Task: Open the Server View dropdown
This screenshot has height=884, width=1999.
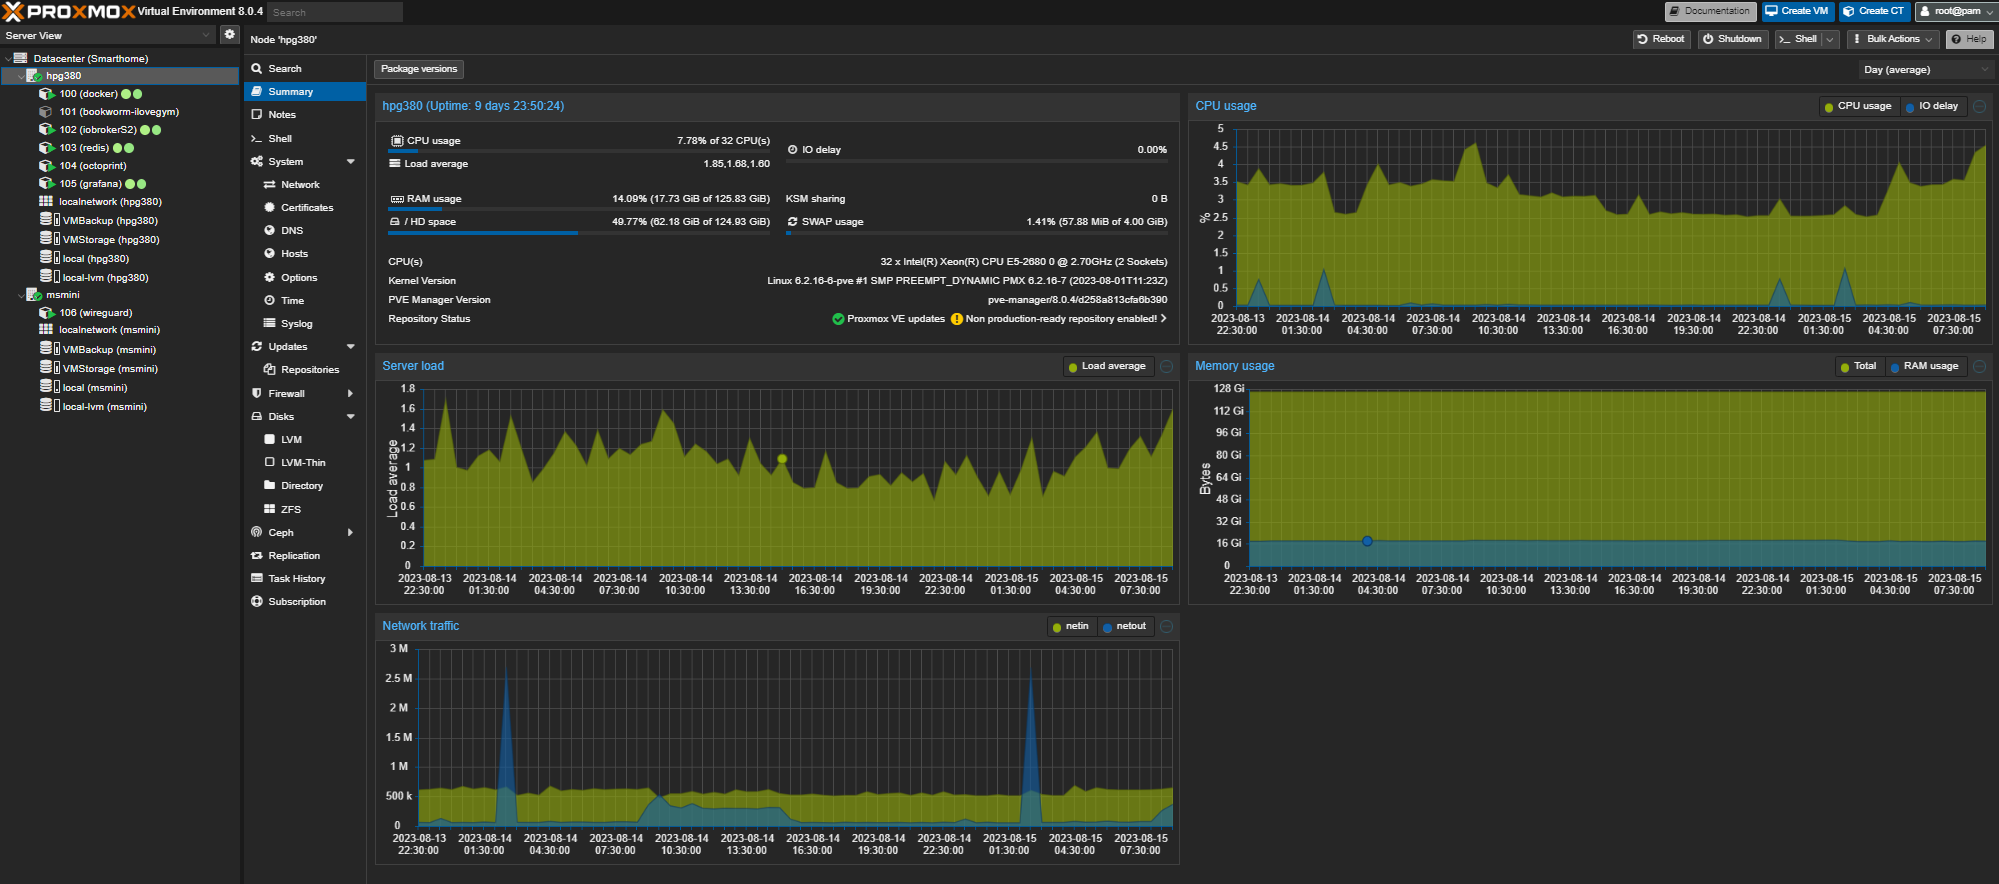Action: (206, 35)
